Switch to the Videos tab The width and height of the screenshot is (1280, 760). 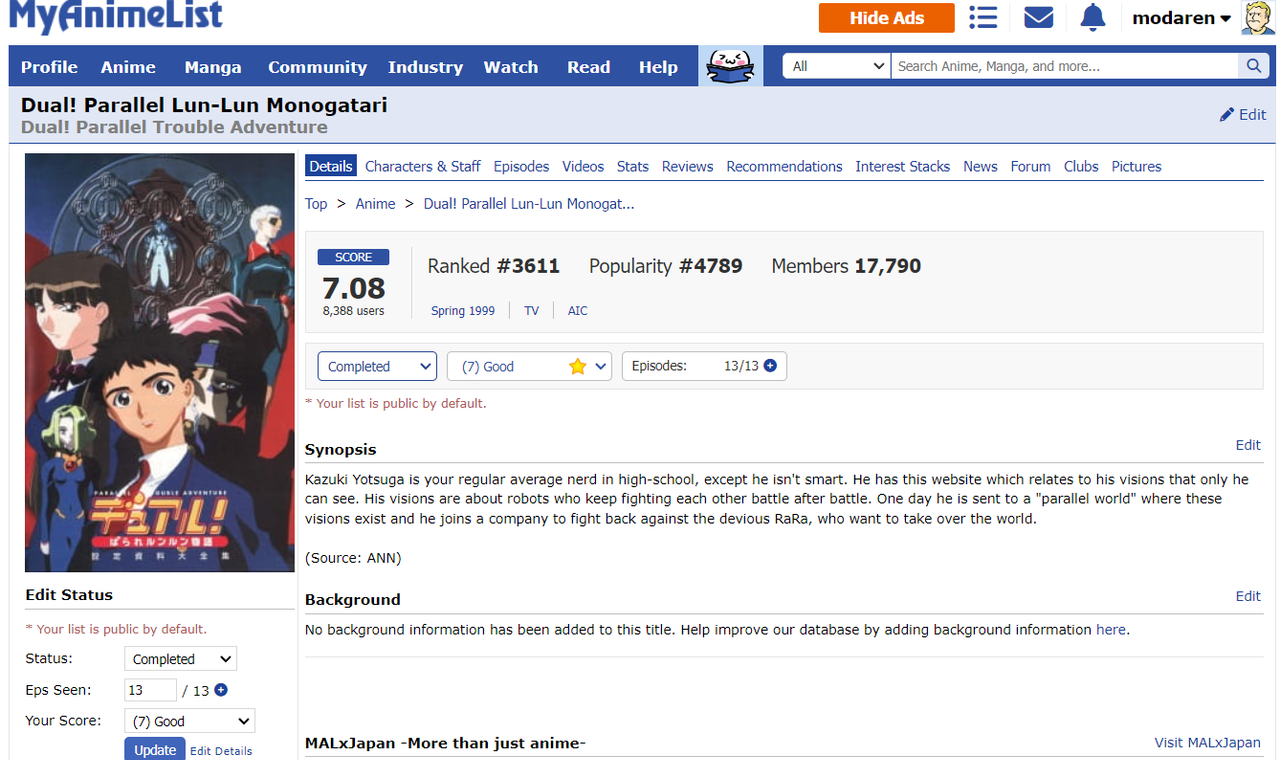pos(583,166)
